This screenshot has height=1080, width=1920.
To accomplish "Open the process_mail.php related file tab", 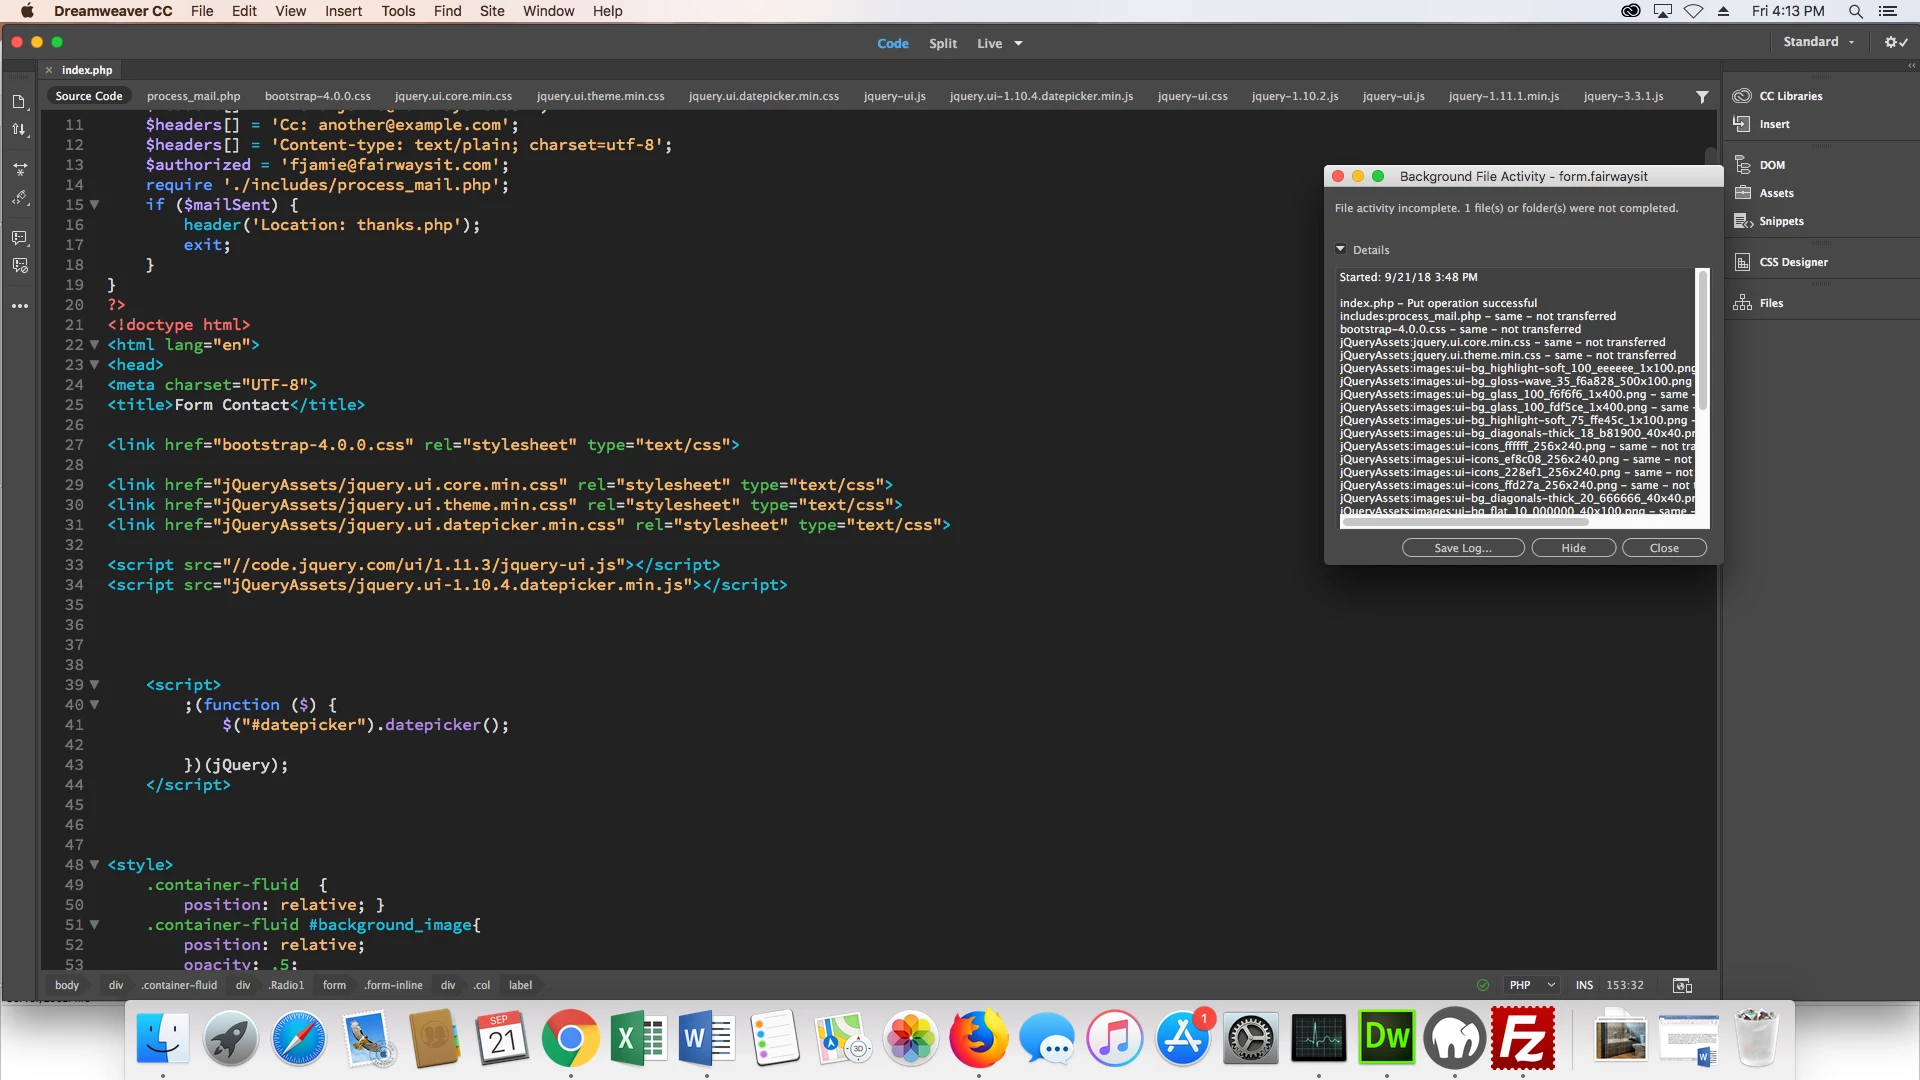I will (x=193, y=97).
